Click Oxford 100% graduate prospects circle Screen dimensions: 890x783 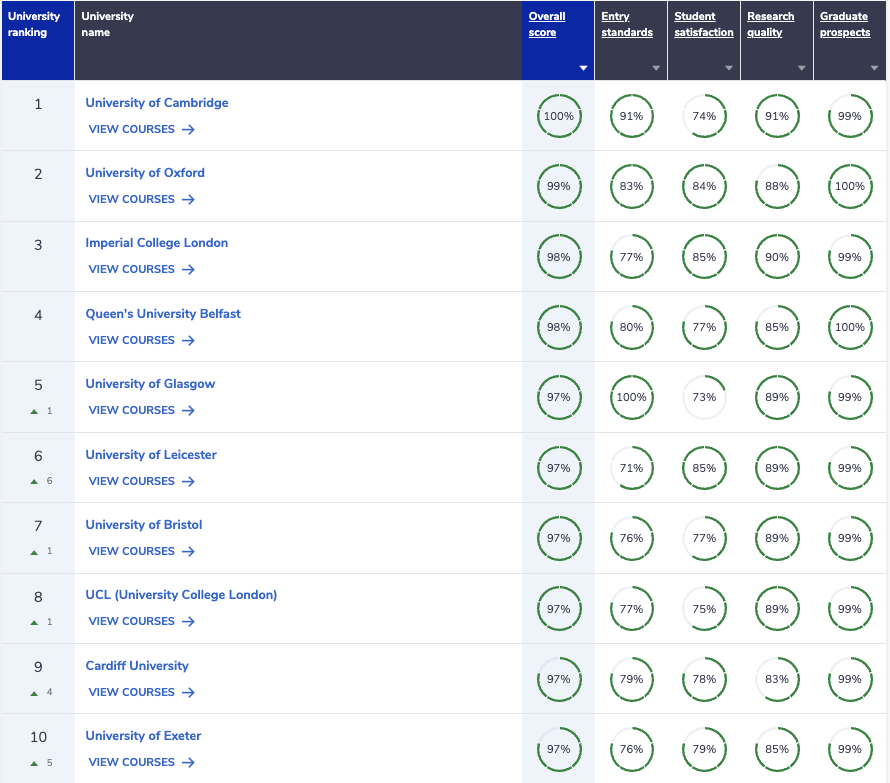(x=850, y=186)
